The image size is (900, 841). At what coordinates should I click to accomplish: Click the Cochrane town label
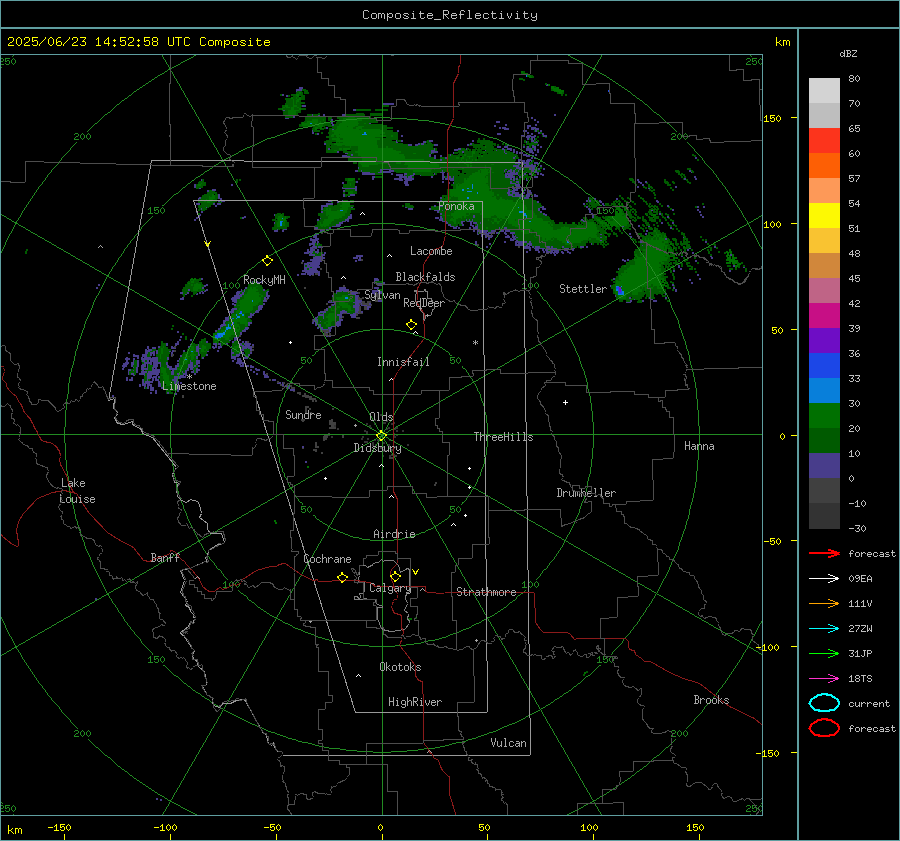click(327, 559)
